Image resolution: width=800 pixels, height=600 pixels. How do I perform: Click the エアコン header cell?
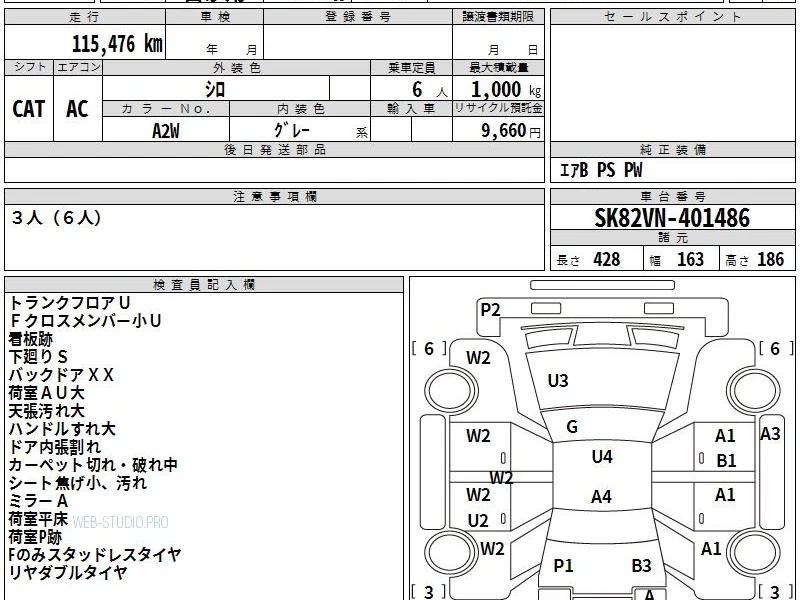tap(78, 67)
